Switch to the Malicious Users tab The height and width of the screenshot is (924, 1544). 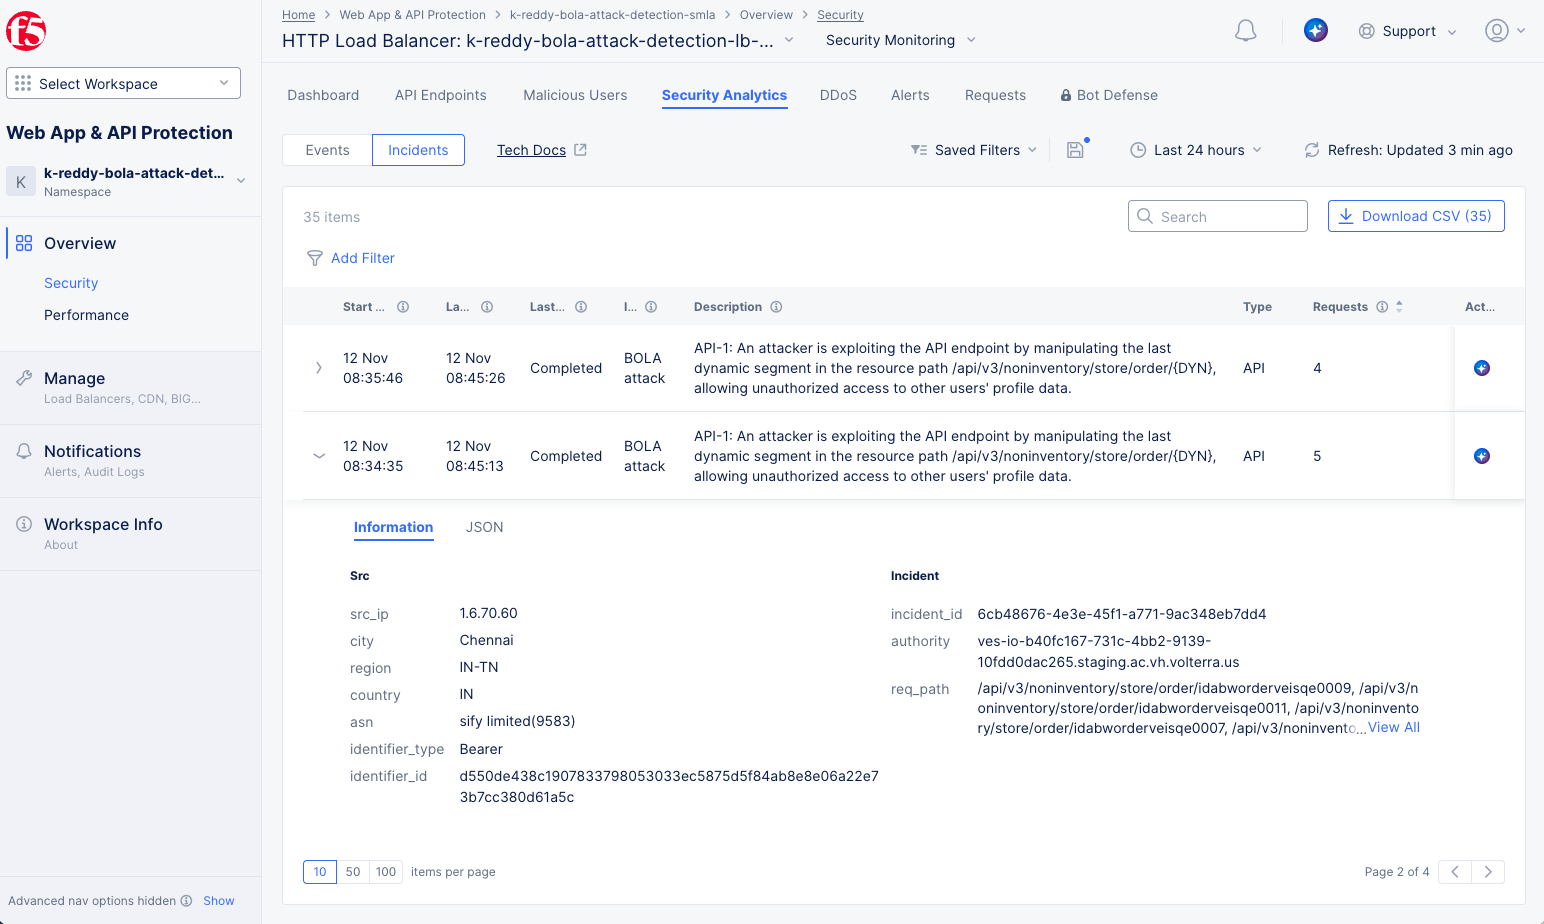point(575,95)
